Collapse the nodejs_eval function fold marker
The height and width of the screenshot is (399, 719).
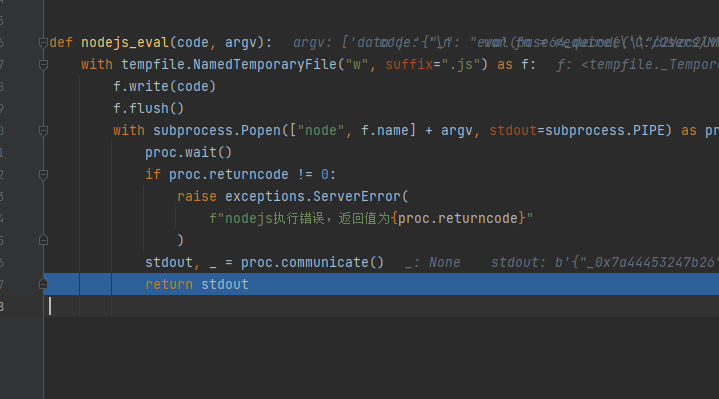[43, 43]
